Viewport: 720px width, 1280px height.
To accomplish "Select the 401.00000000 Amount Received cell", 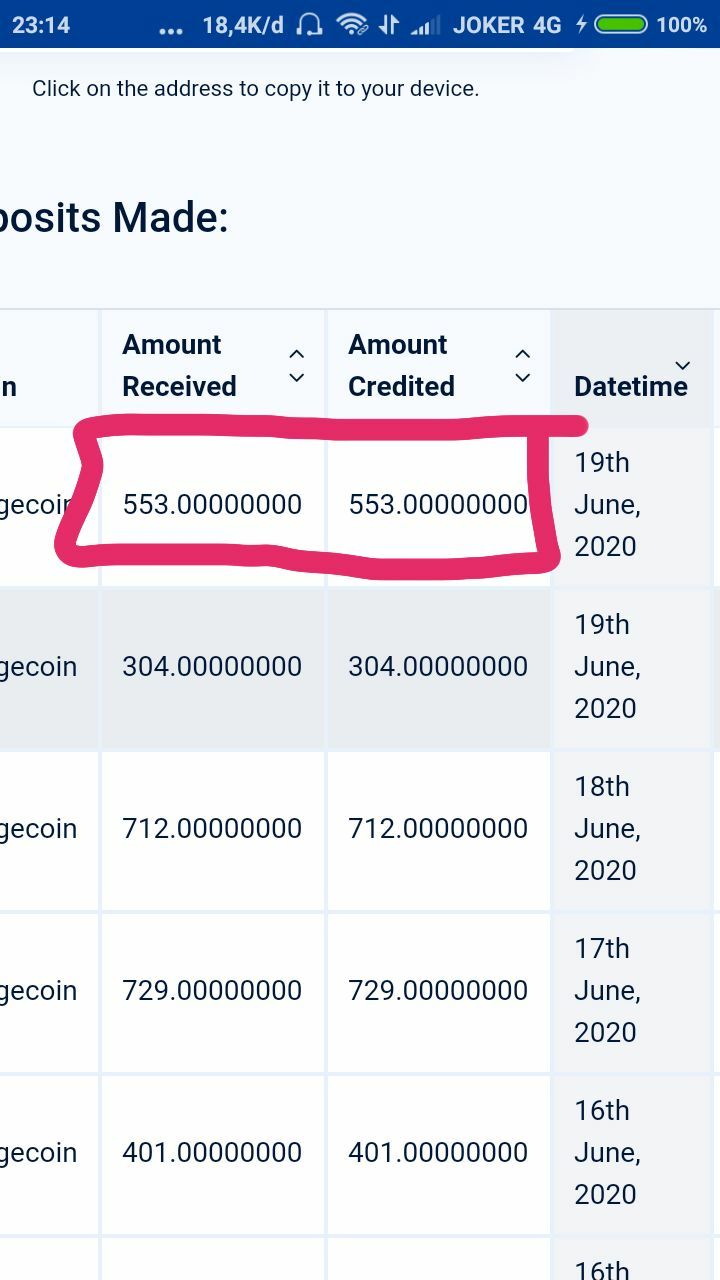I will pos(212,1153).
